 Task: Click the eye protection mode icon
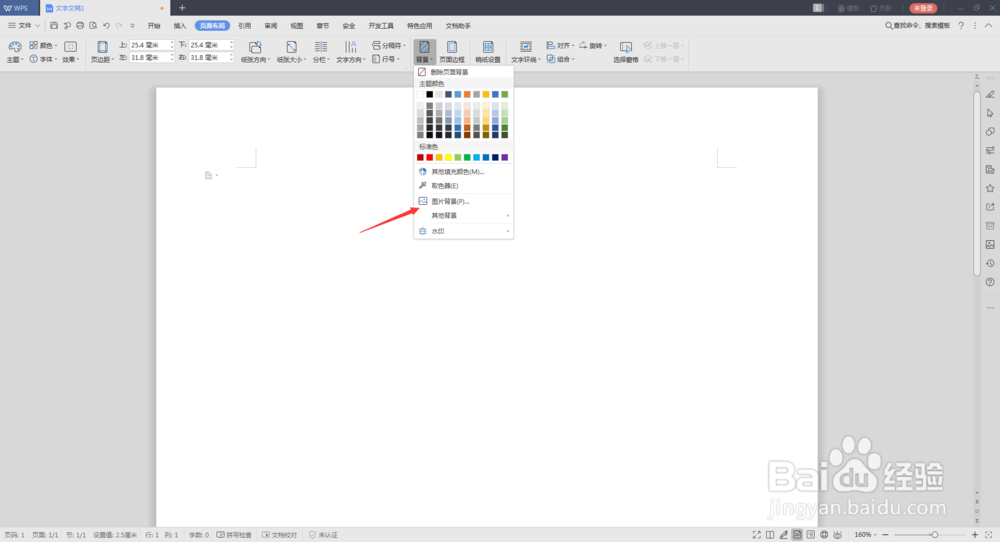pyautogui.click(x=837, y=535)
